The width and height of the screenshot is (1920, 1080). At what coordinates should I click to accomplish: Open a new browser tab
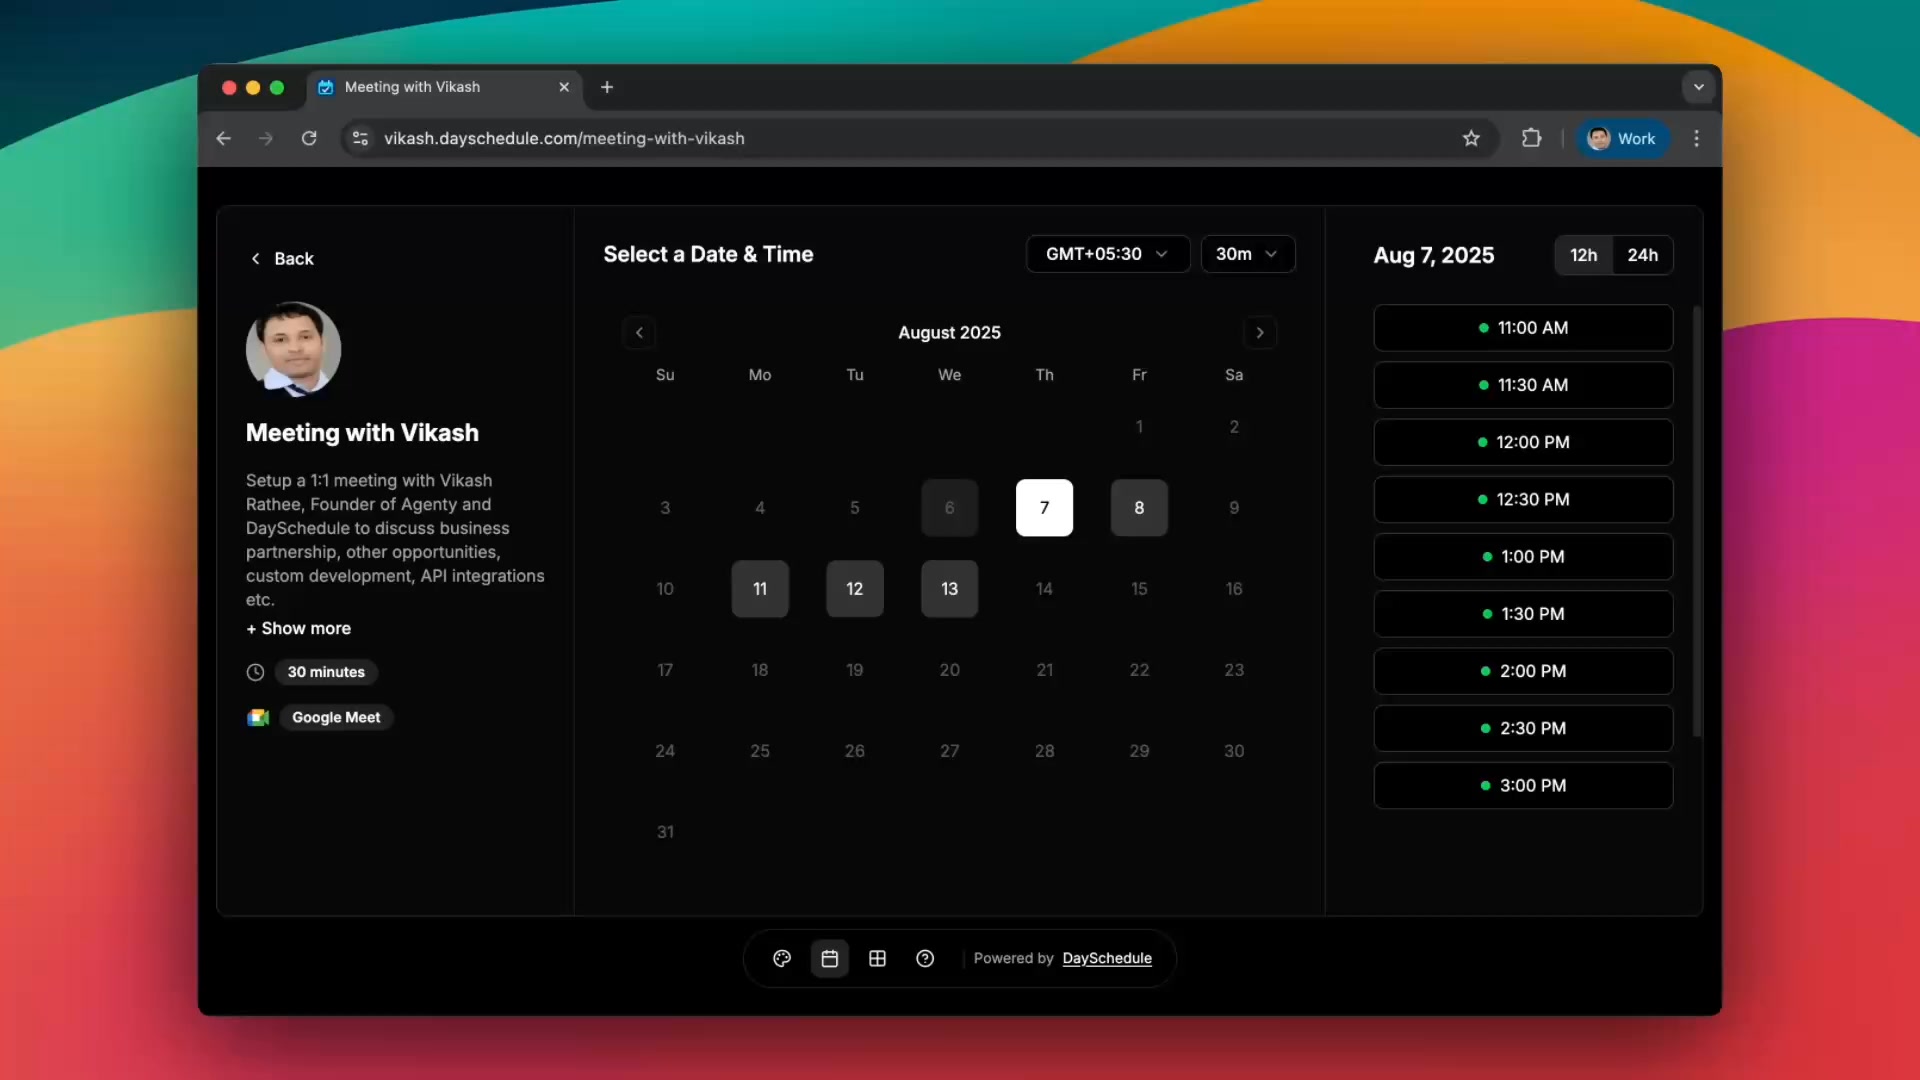[607, 87]
